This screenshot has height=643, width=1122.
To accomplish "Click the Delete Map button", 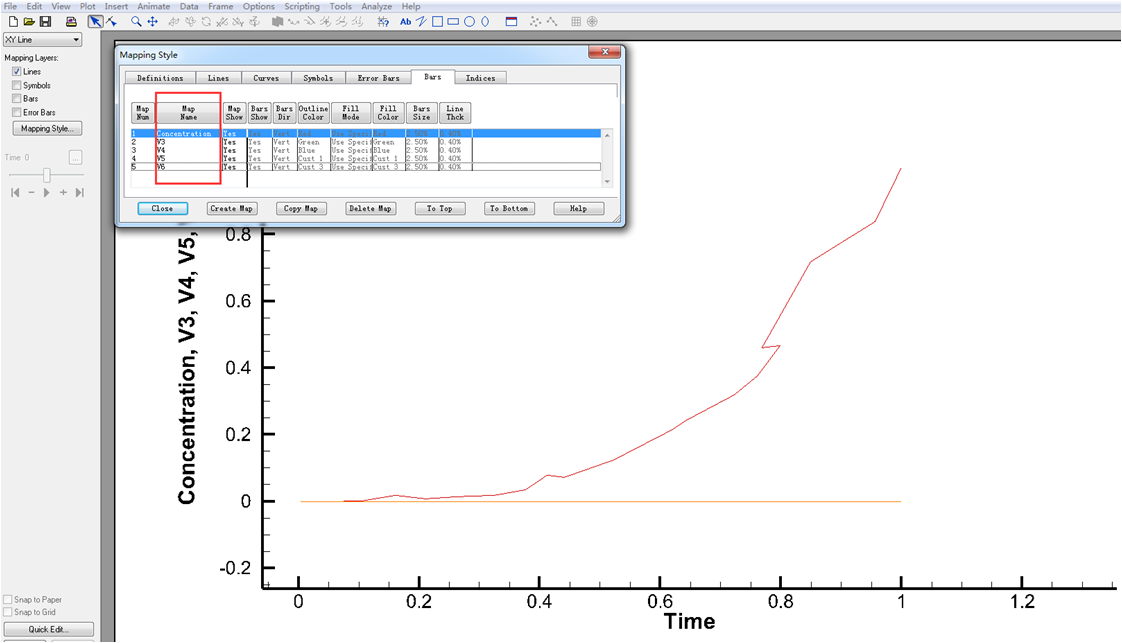I will tap(370, 209).
